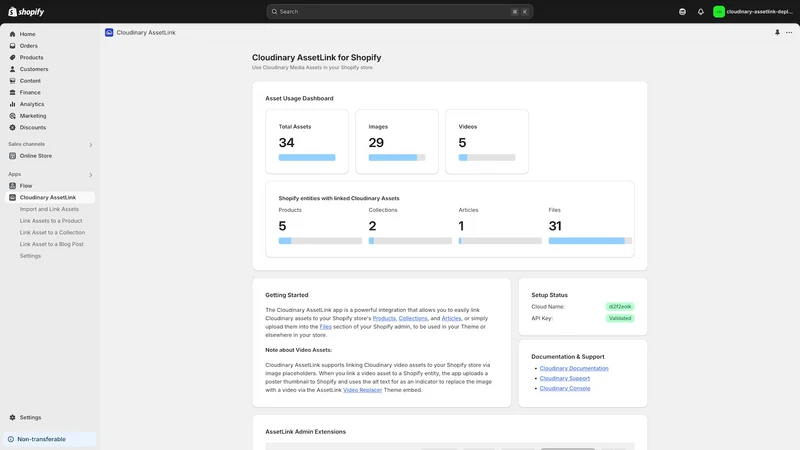
Task: Open the cloudinary-assetlink store account menu
Action: point(754,12)
